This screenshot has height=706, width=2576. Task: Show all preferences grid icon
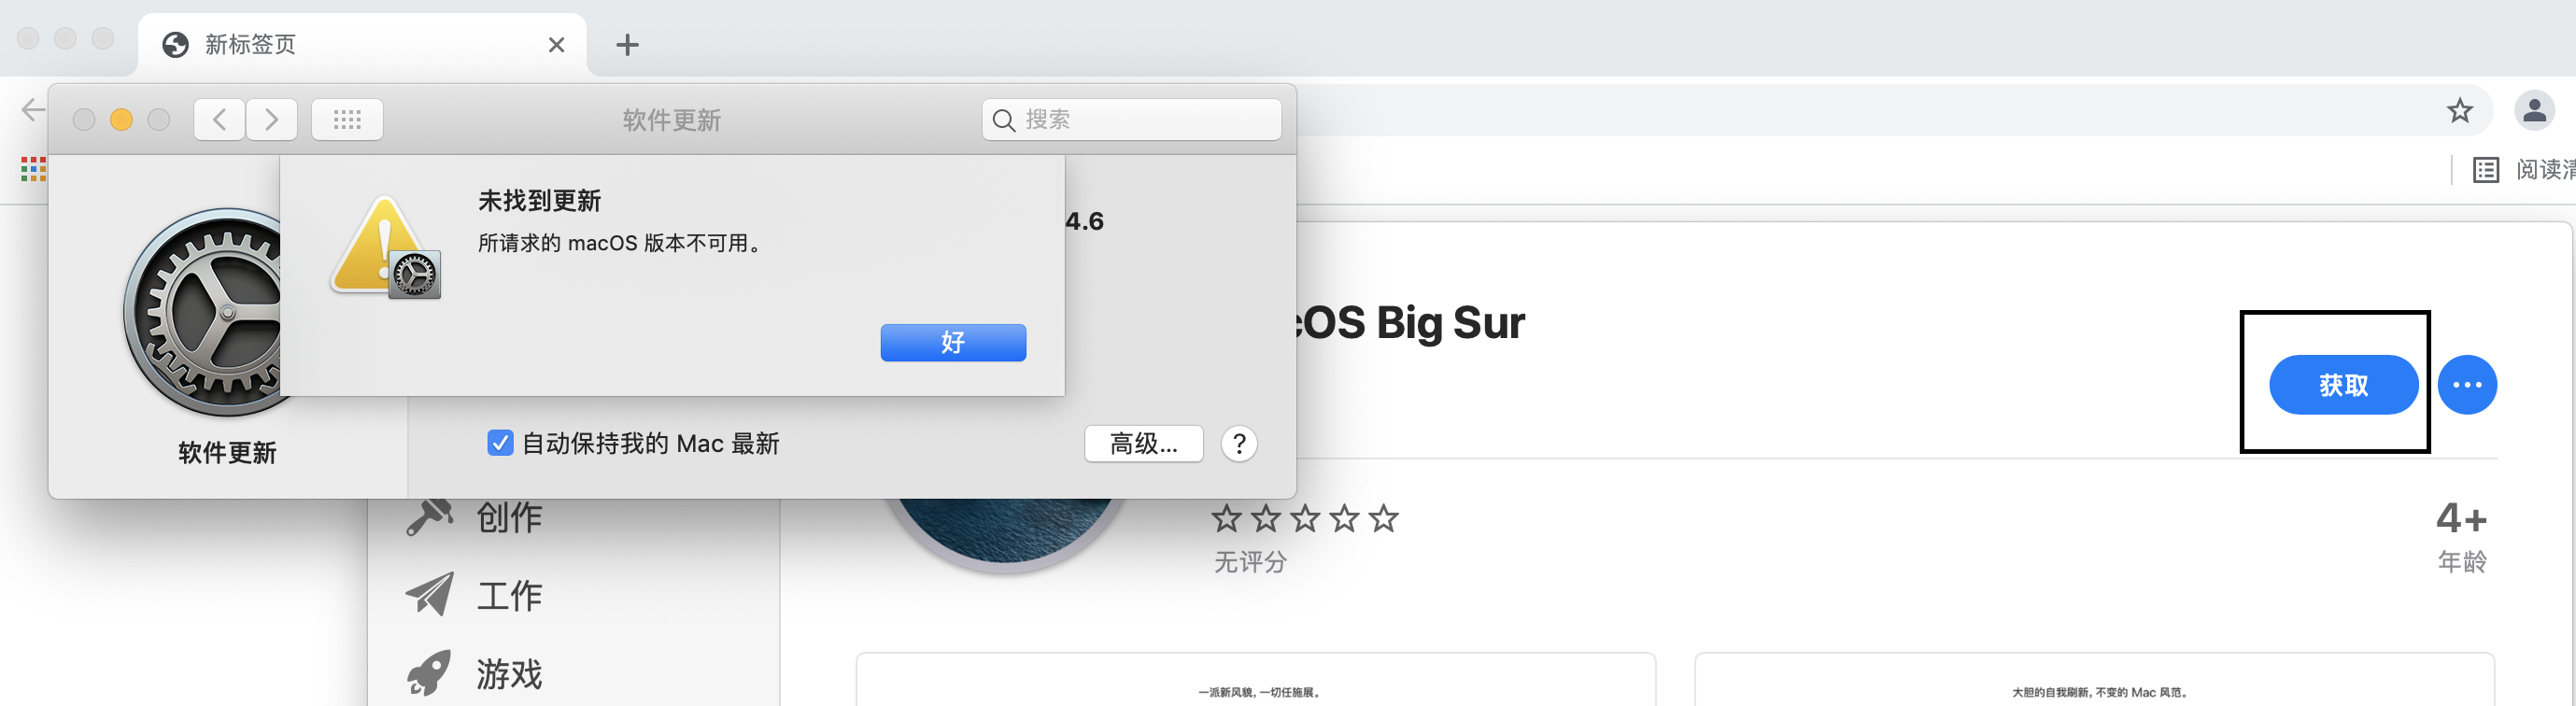click(x=347, y=120)
